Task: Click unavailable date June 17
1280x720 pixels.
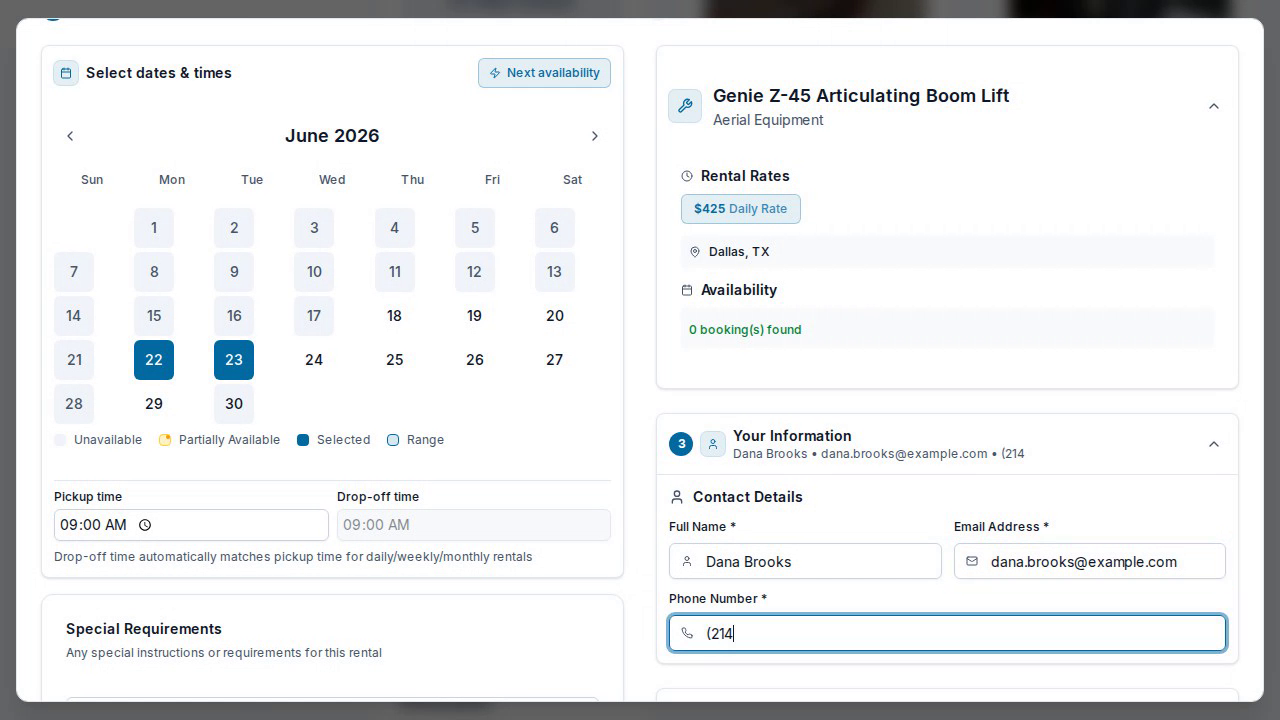Action: tap(314, 316)
